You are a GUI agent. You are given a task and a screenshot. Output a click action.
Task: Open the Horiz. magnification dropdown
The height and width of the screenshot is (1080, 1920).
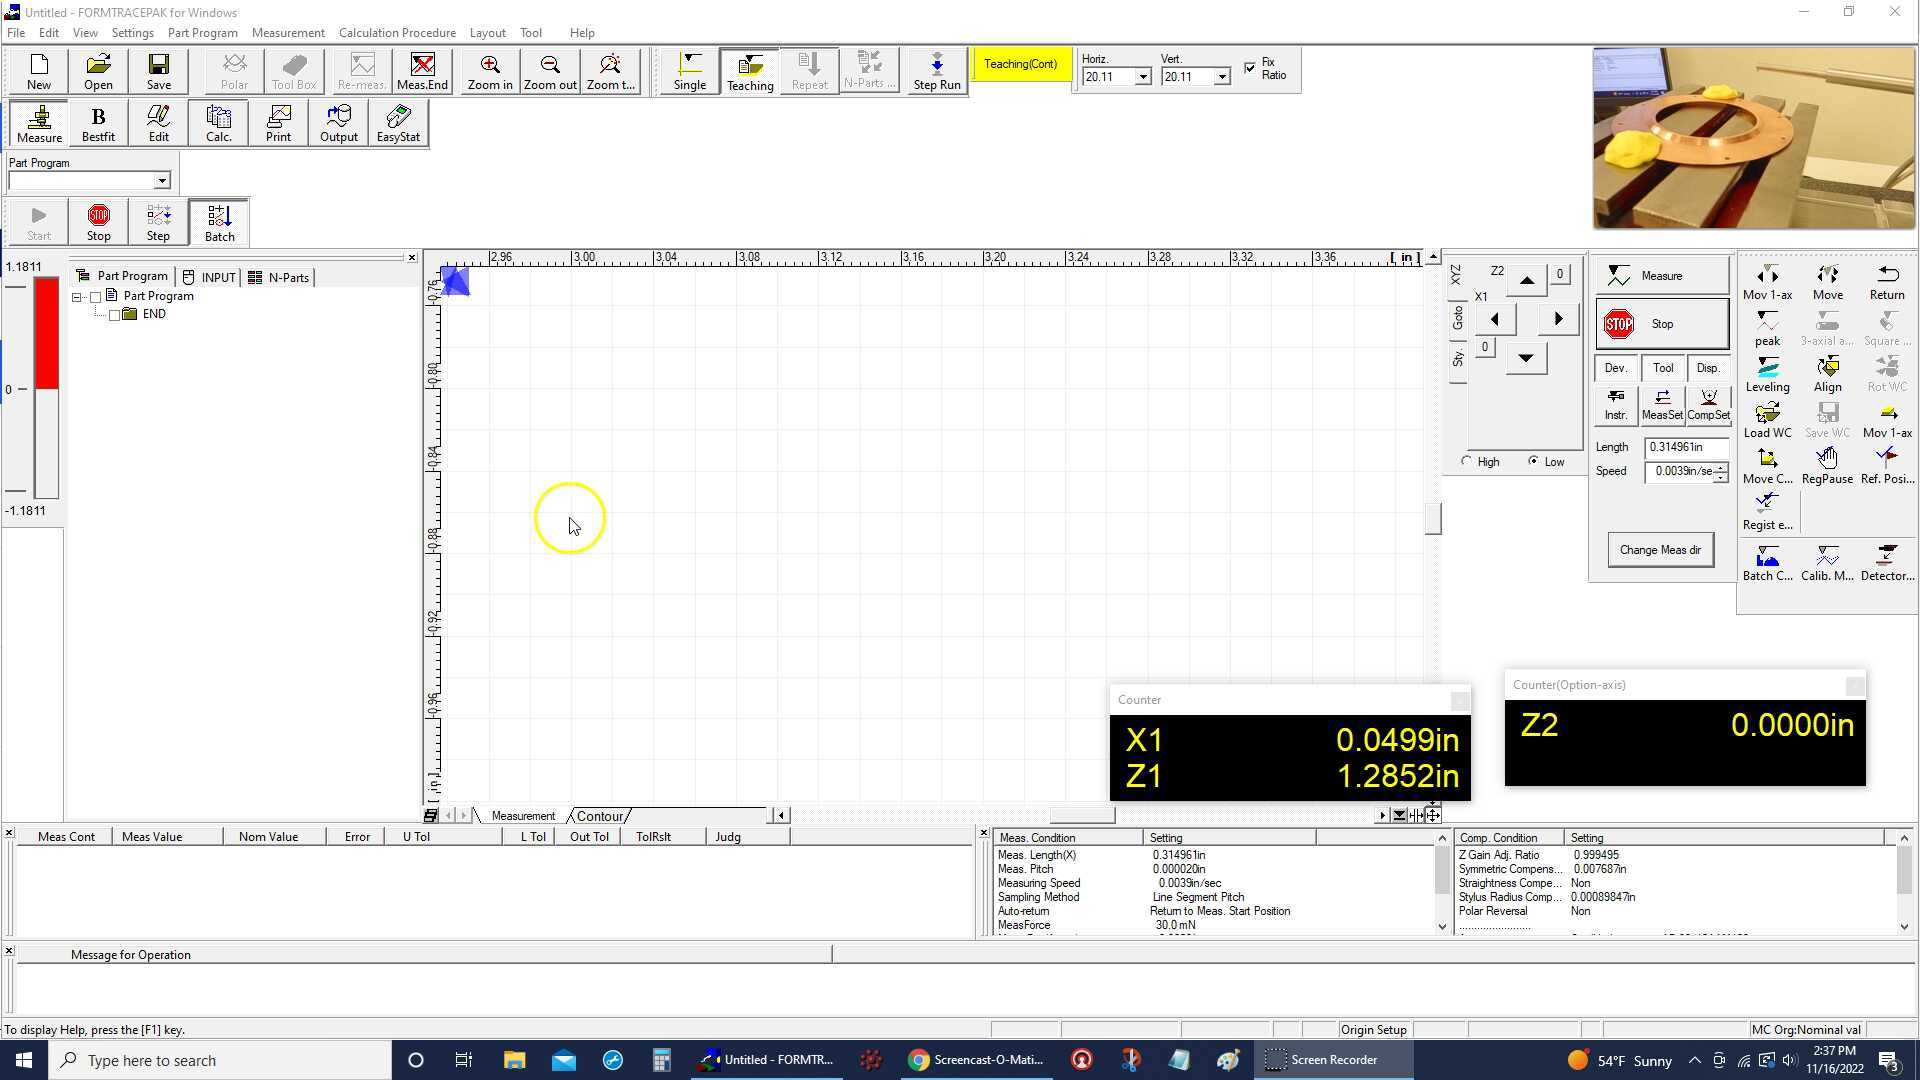(1142, 77)
